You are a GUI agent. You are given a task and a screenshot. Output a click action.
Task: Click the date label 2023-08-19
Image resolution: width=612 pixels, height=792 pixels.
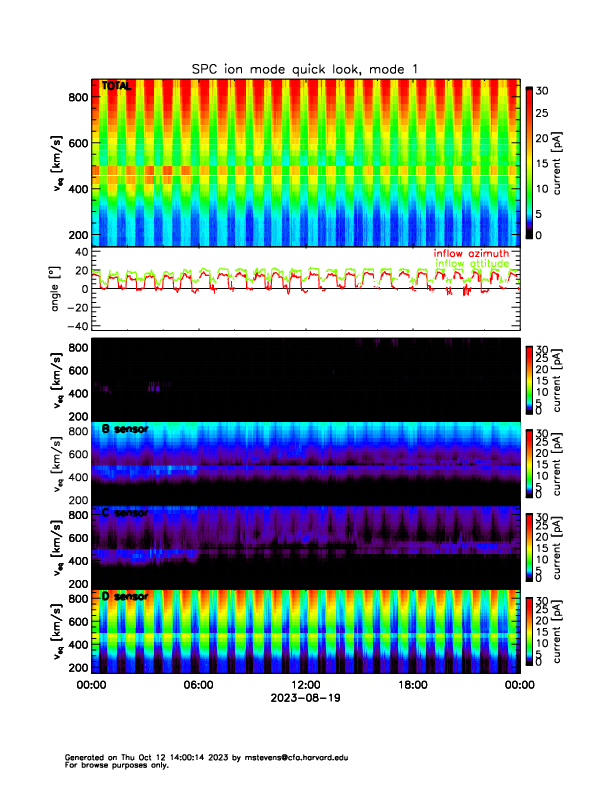click(x=305, y=697)
